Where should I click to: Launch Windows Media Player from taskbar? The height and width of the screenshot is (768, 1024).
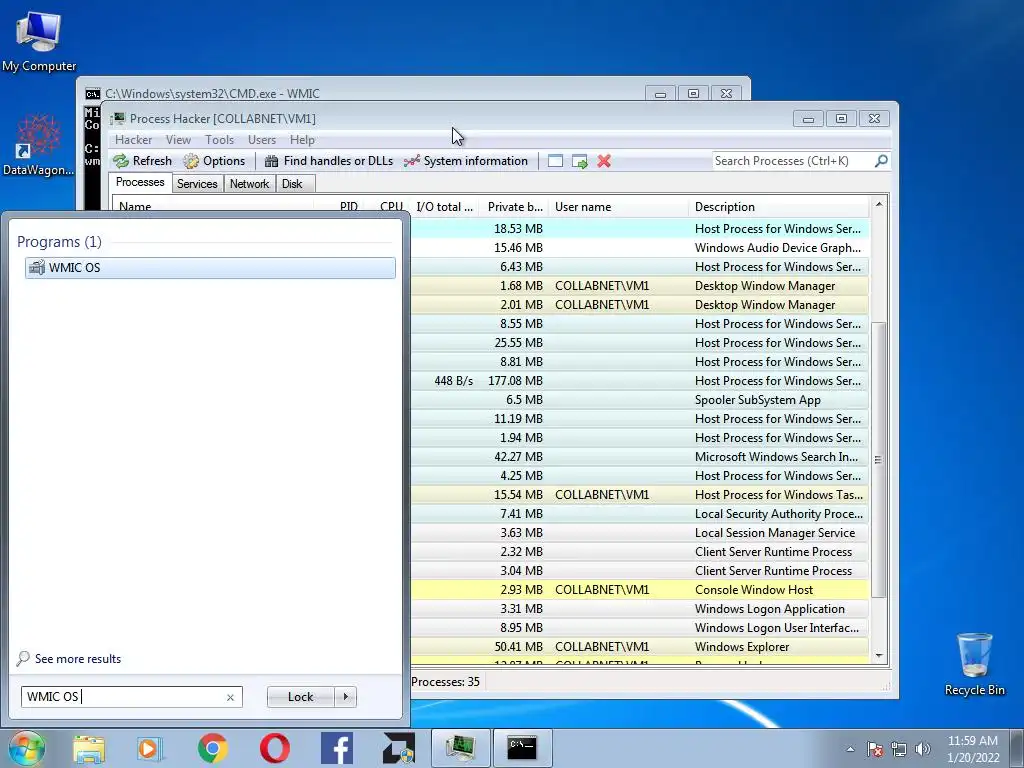pos(150,748)
